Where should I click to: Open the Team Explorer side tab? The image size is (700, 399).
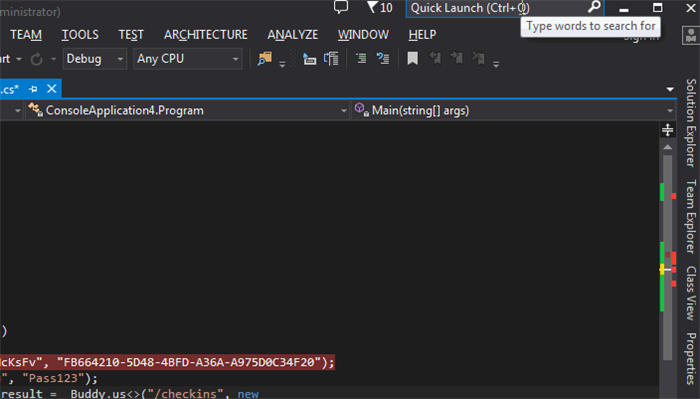coord(691,216)
